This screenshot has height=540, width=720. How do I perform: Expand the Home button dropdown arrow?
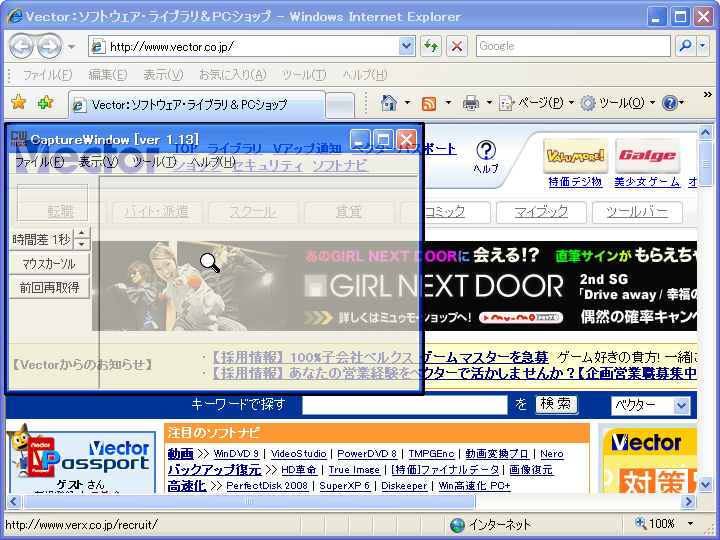(x=407, y=103)
